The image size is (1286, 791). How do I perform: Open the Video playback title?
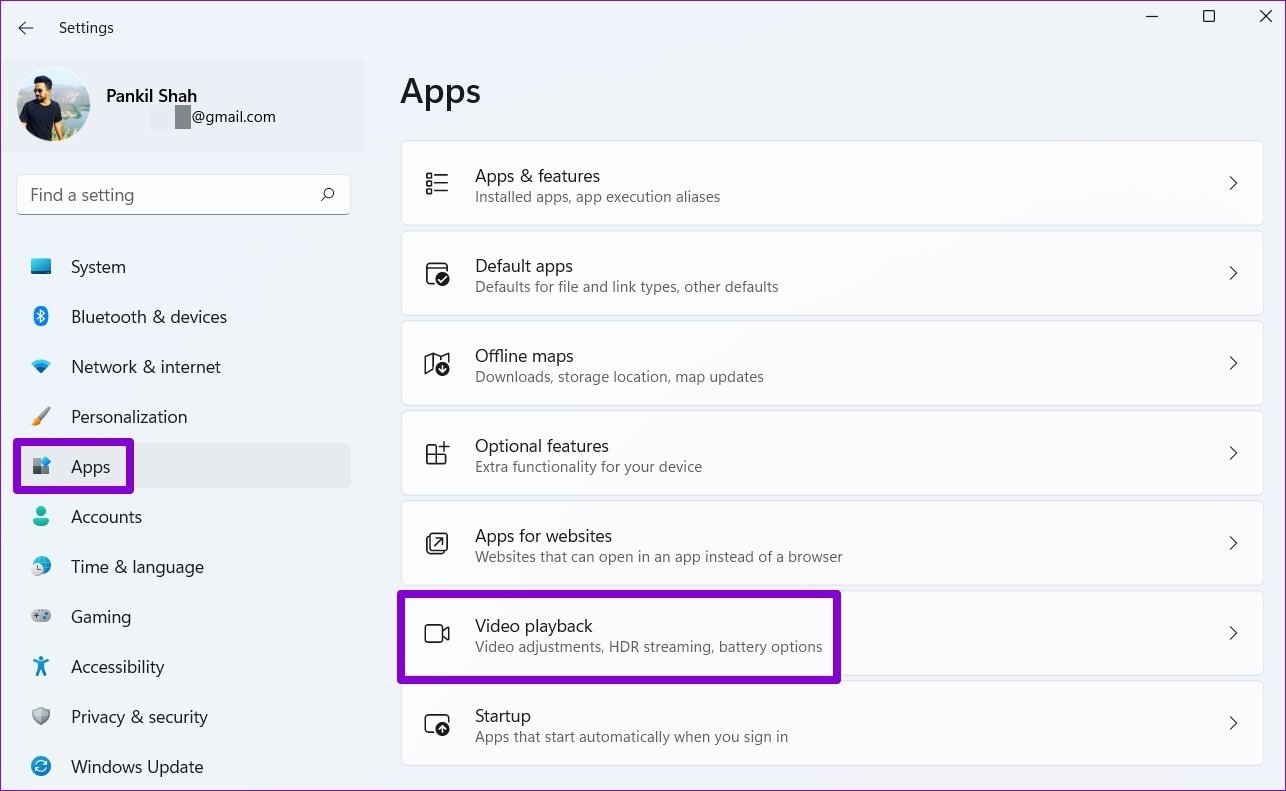(x=534, y=626)
